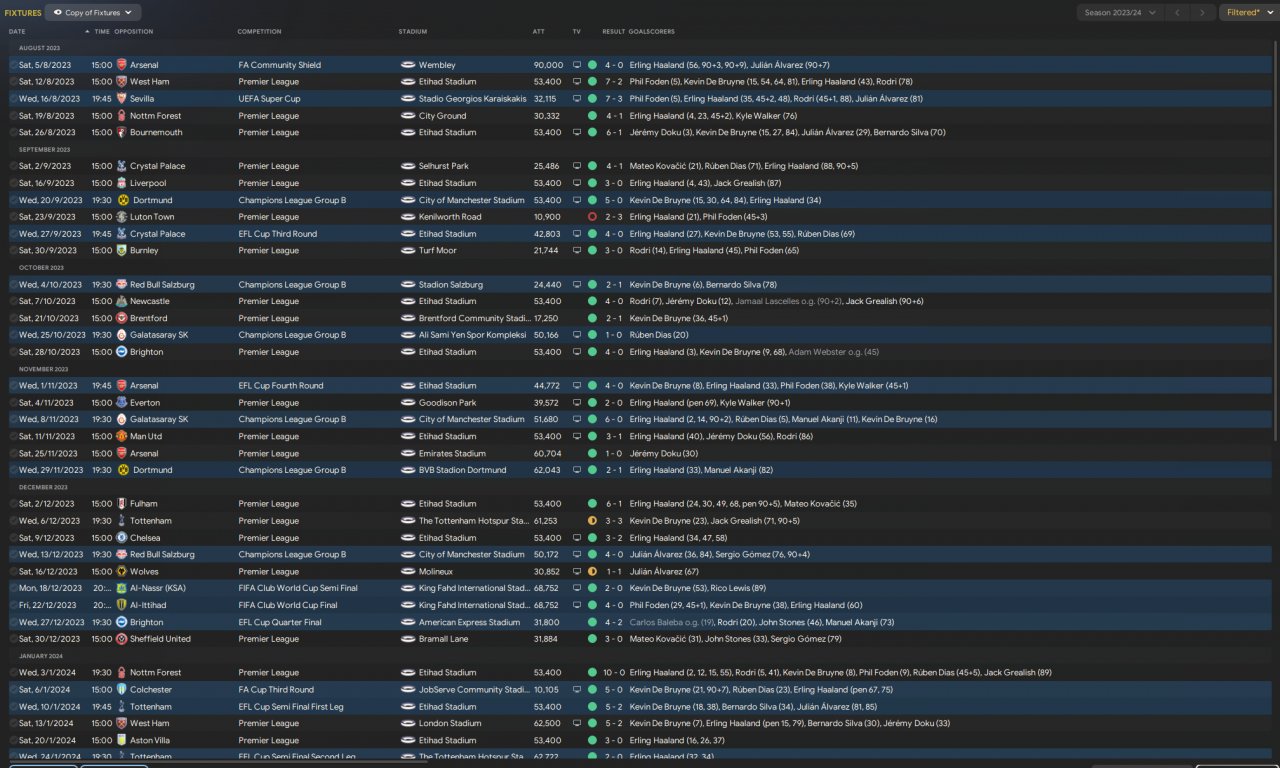This screenshot has width=1280, height=768.
Task: Click the 2 - 3 result against Luton Town
Action: [614, 217]
